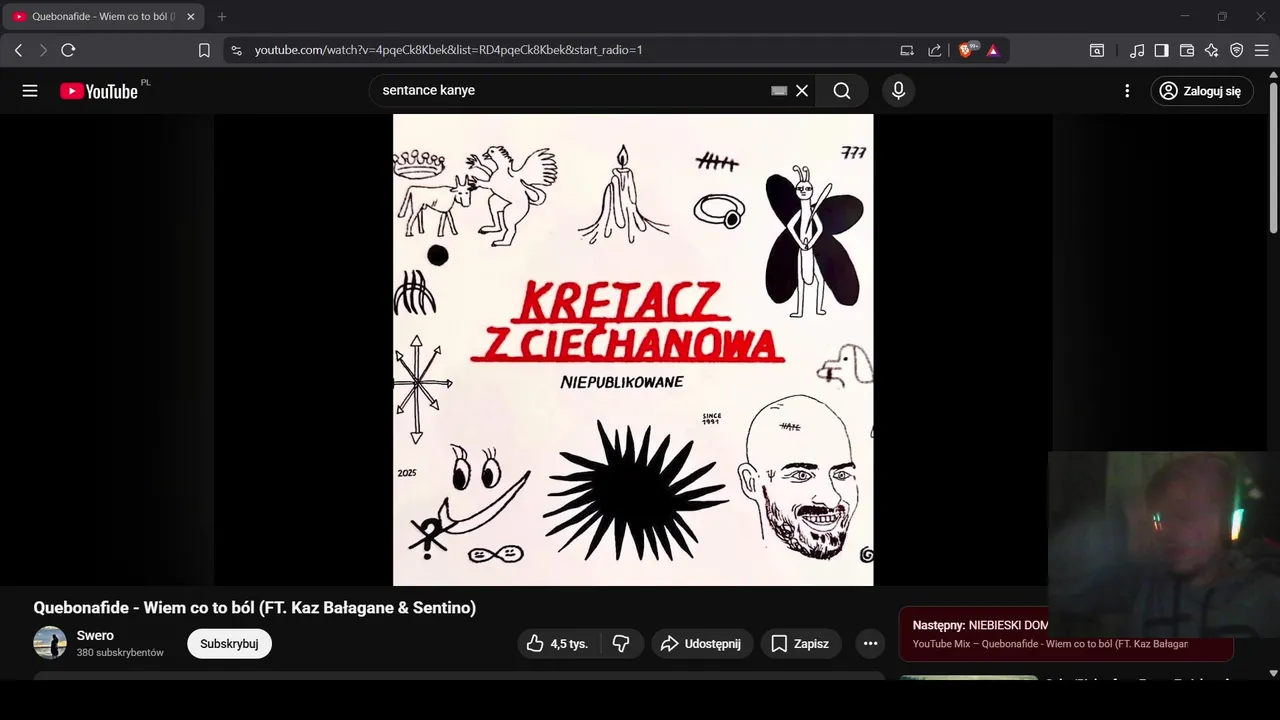Image resolution: width=1280 pixels, height=720 pixels.
Task: Open the on-screen keyboard in search box
Action: [780, 91]
